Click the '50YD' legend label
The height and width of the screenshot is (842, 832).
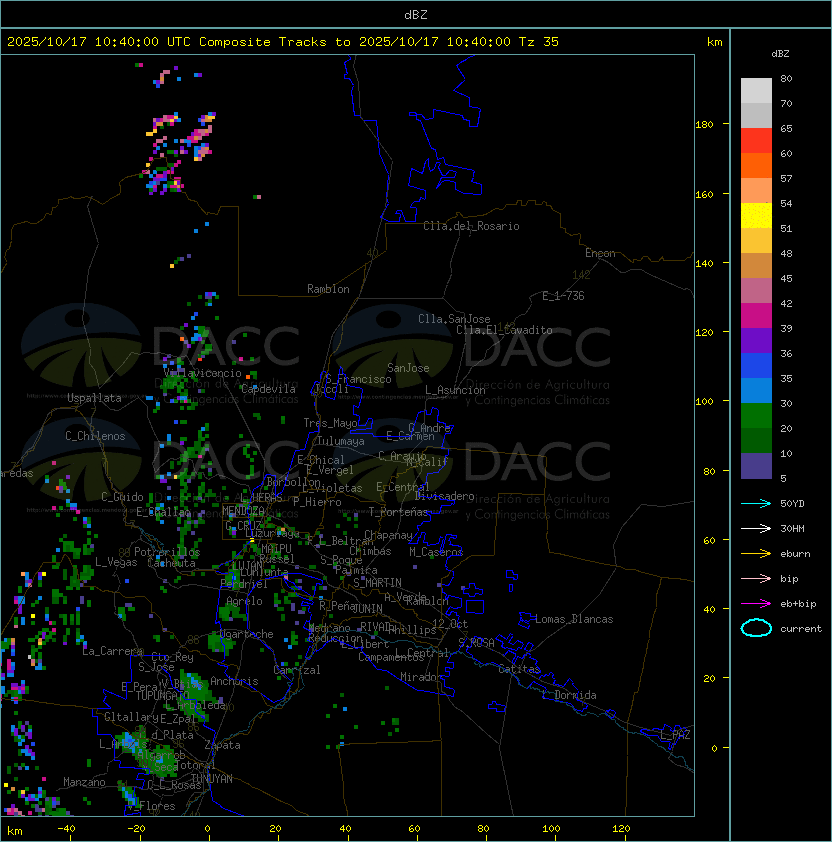click(792, 504)
